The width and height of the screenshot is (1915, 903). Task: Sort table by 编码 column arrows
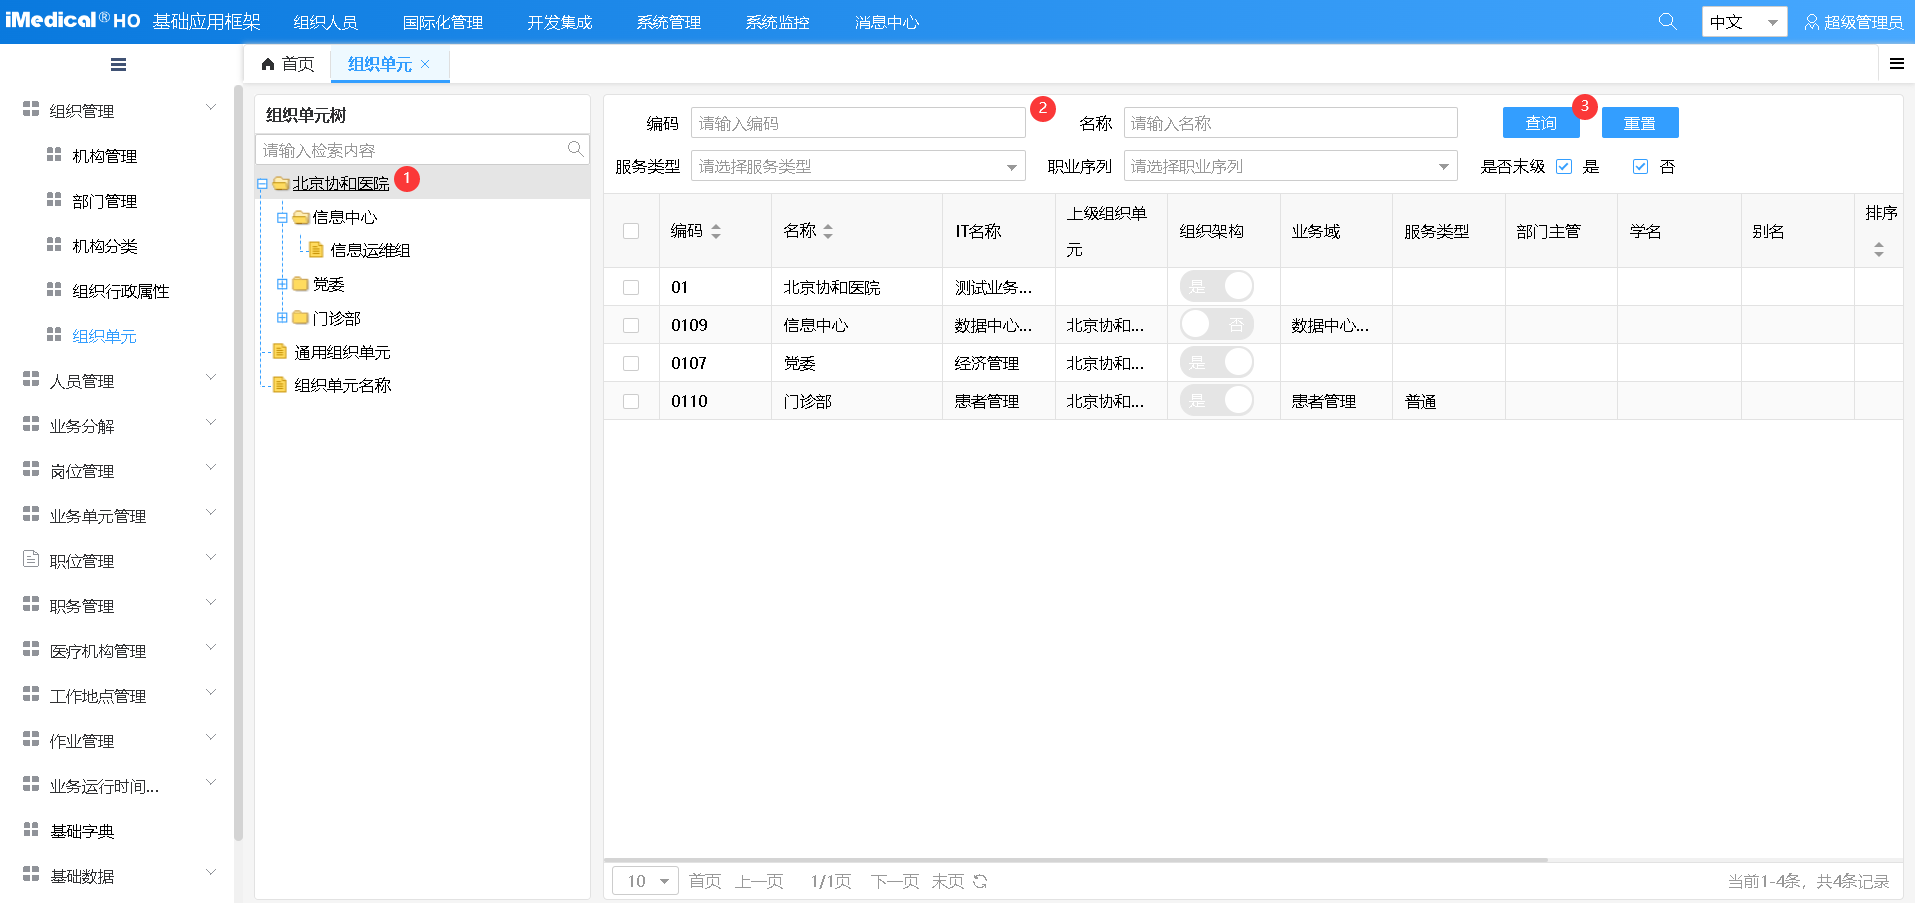(x=716, y=231)
